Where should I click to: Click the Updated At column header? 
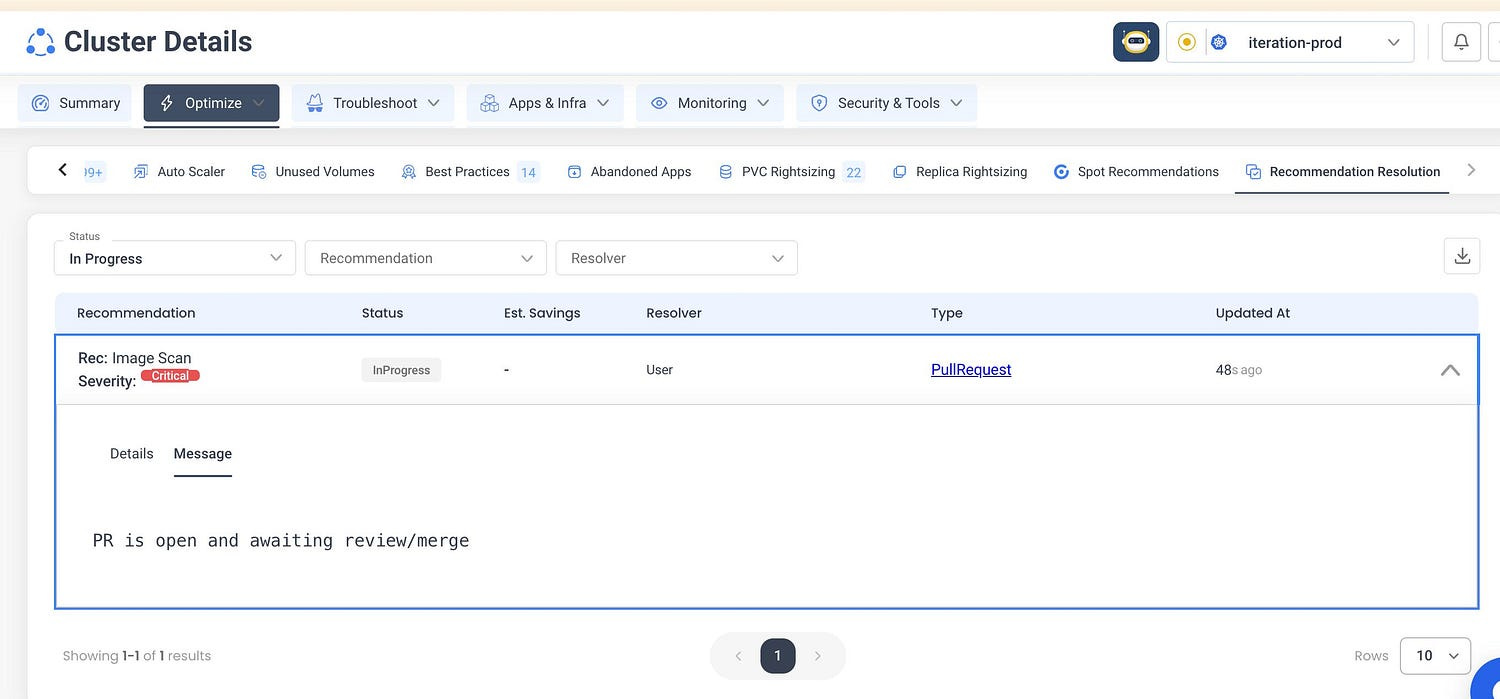tap(1253, 313)
